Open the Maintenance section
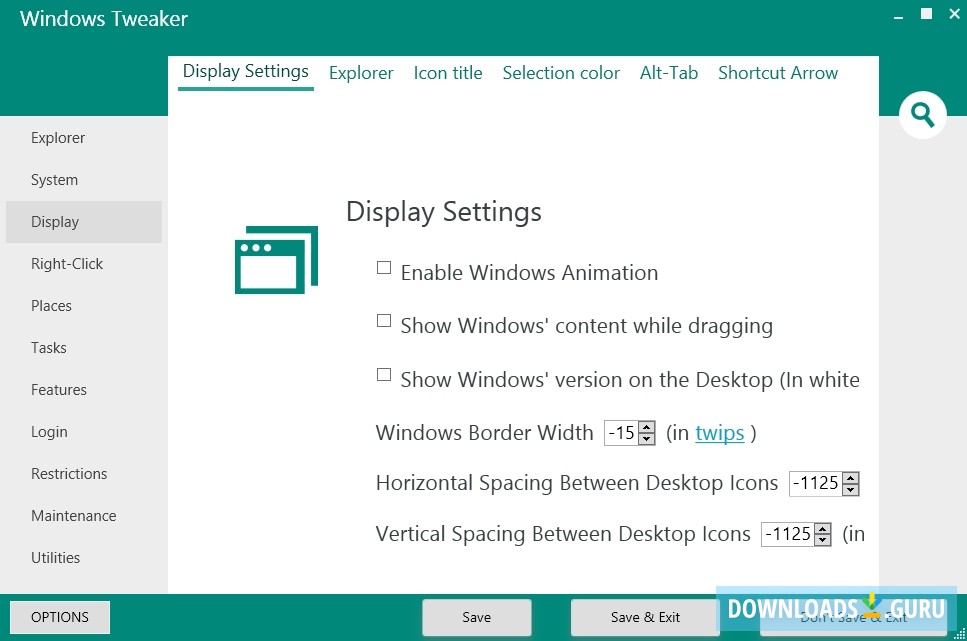This screenshot has height=641, width=967. [73, 515]
